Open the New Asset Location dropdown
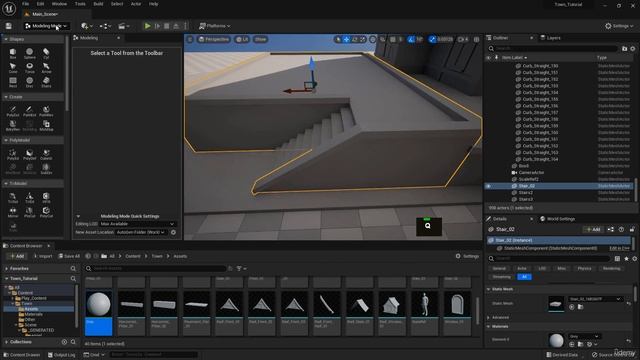The width and height of the screenshot is (640, 360). [x=141, y=232]
